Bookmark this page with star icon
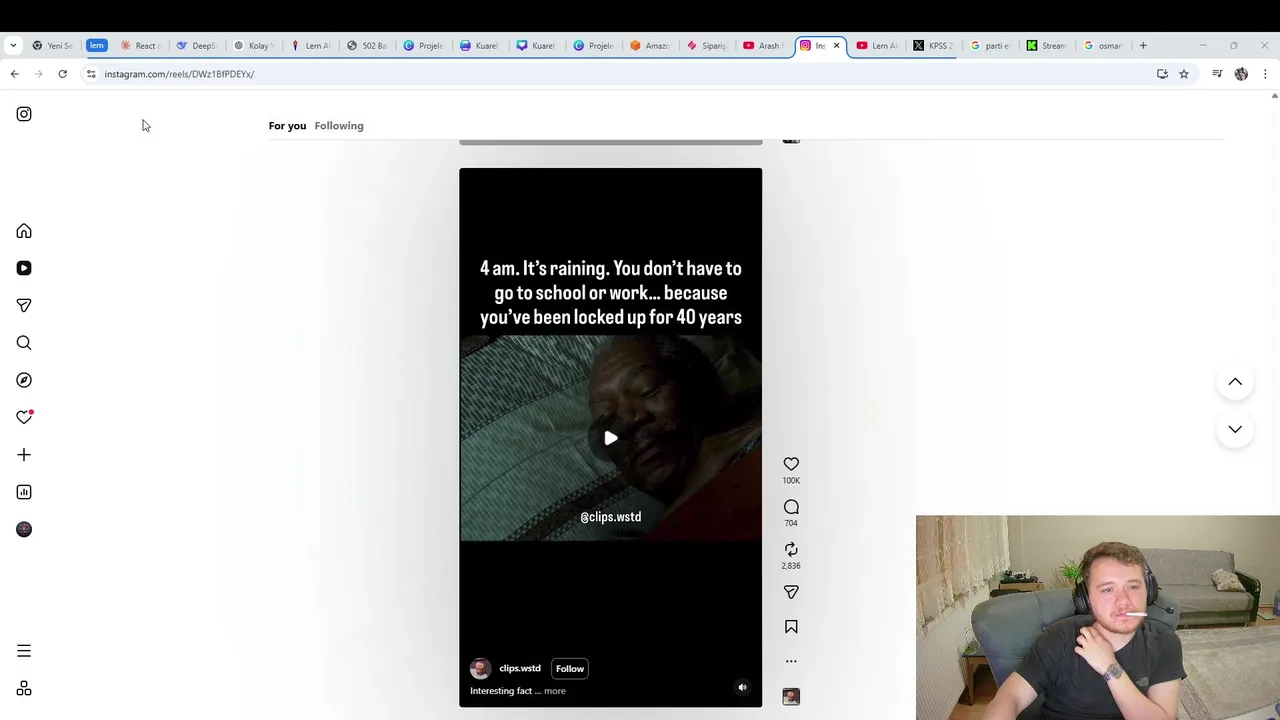 click(1184, 74)
